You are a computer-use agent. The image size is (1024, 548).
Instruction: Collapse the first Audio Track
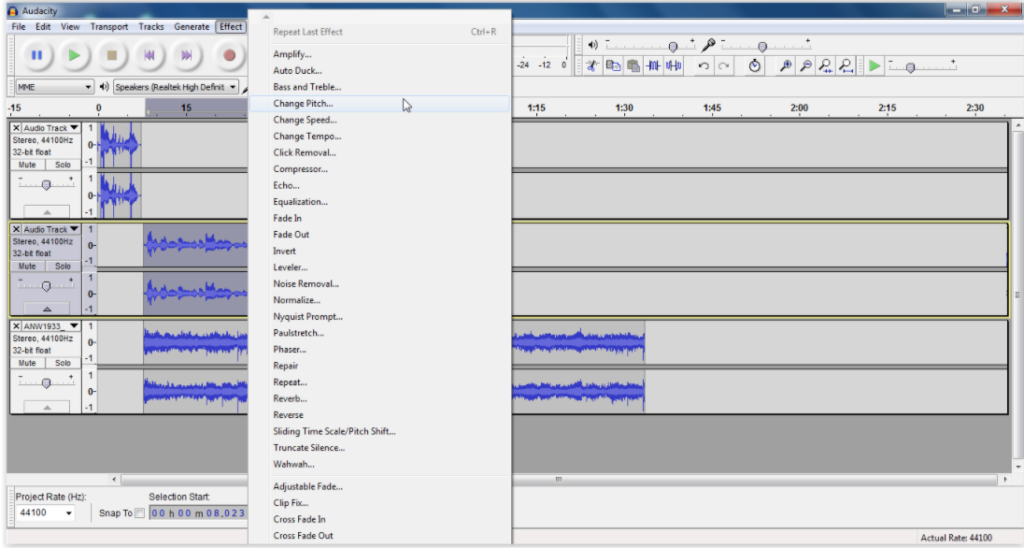point(47,212)
